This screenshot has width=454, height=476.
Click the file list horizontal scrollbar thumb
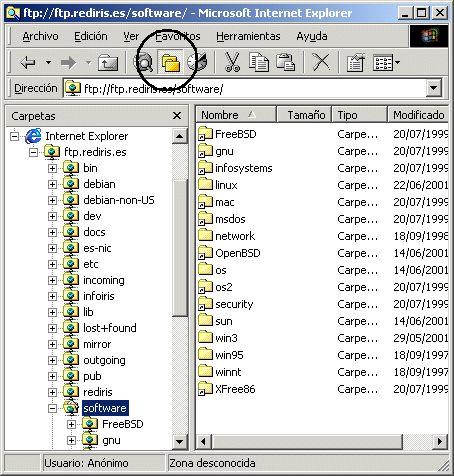click(307, 442)
